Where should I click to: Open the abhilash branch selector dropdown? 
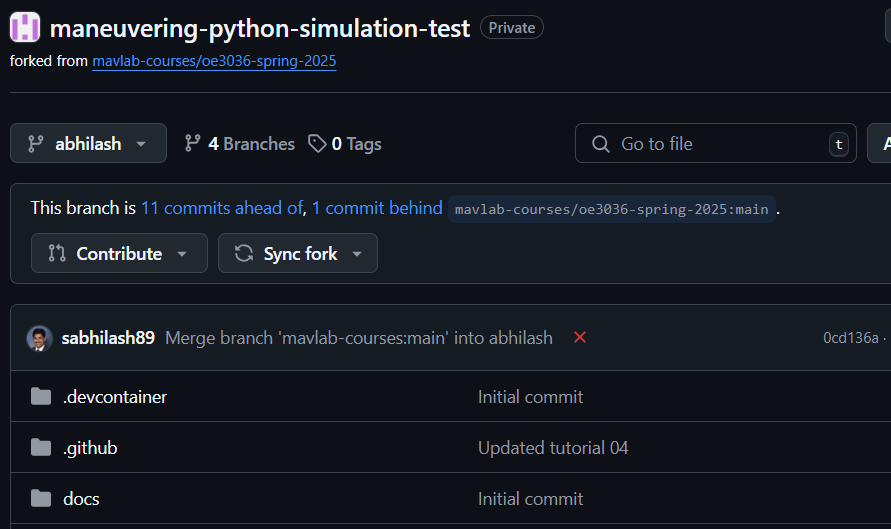point(88,144)
